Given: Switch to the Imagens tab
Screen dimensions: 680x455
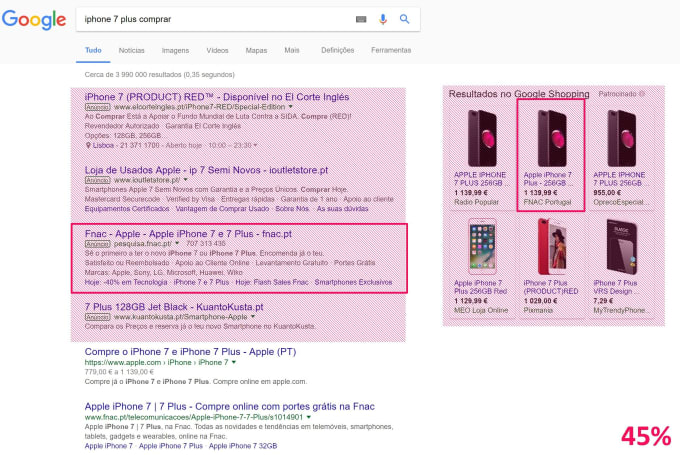Looking at the screenshot, I should point(175,50).
